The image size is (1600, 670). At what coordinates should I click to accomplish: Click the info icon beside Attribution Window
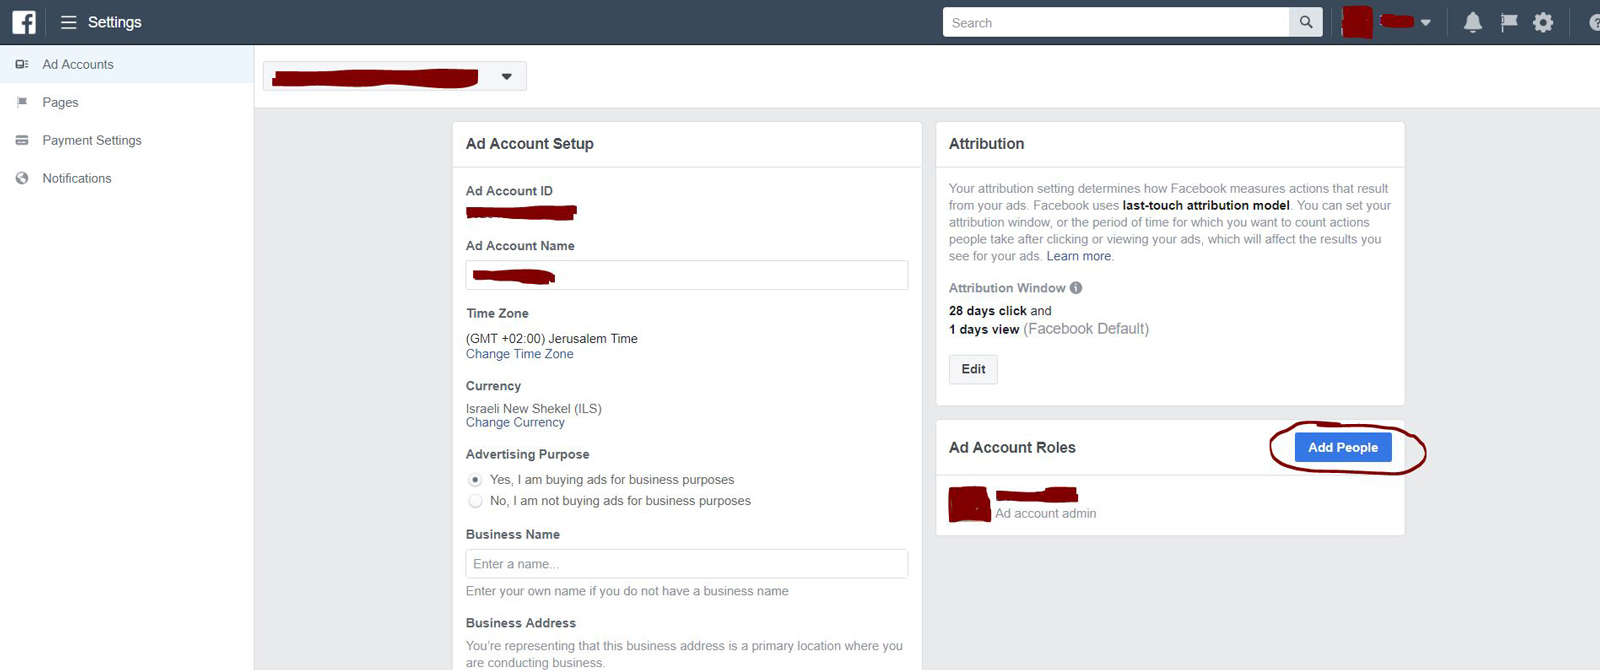(1076, 288)
